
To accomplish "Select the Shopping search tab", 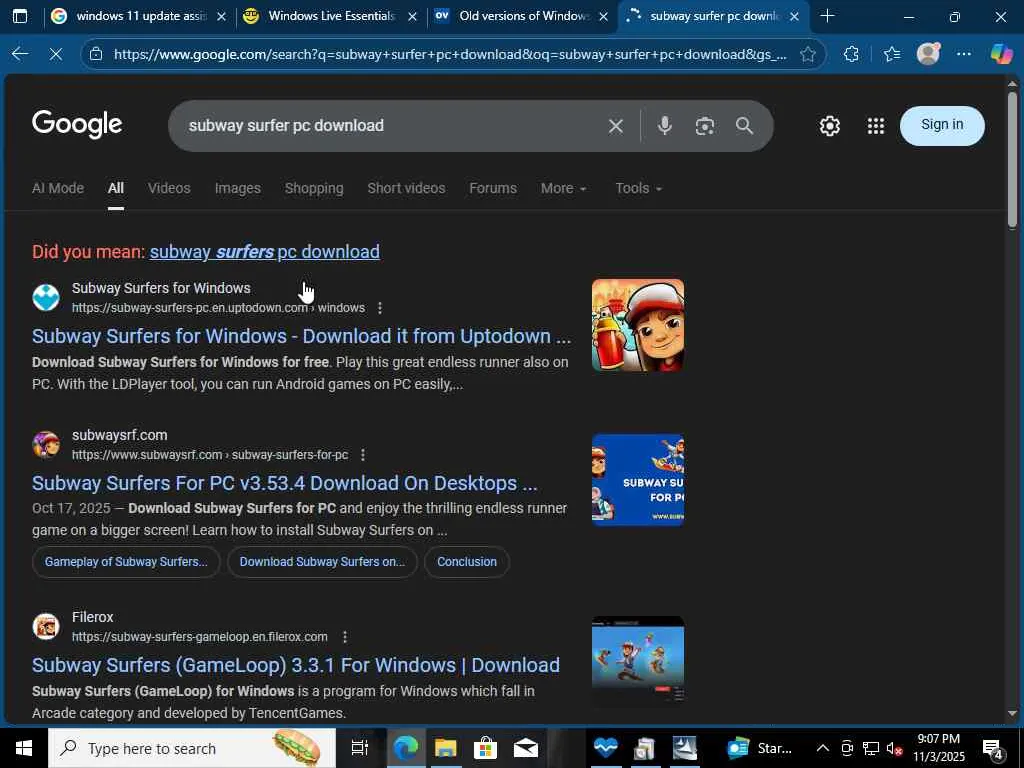I will tap(314, 188).
